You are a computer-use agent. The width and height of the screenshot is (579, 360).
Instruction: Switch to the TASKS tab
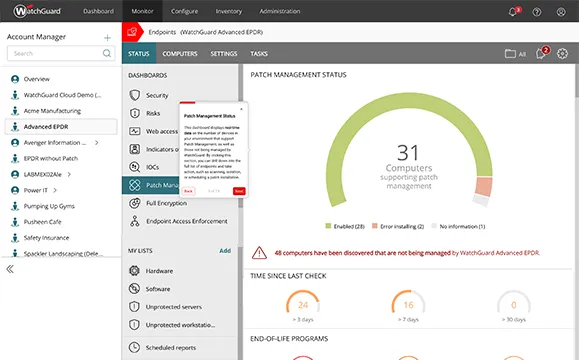pyautogui.click(x=259, y=54)
